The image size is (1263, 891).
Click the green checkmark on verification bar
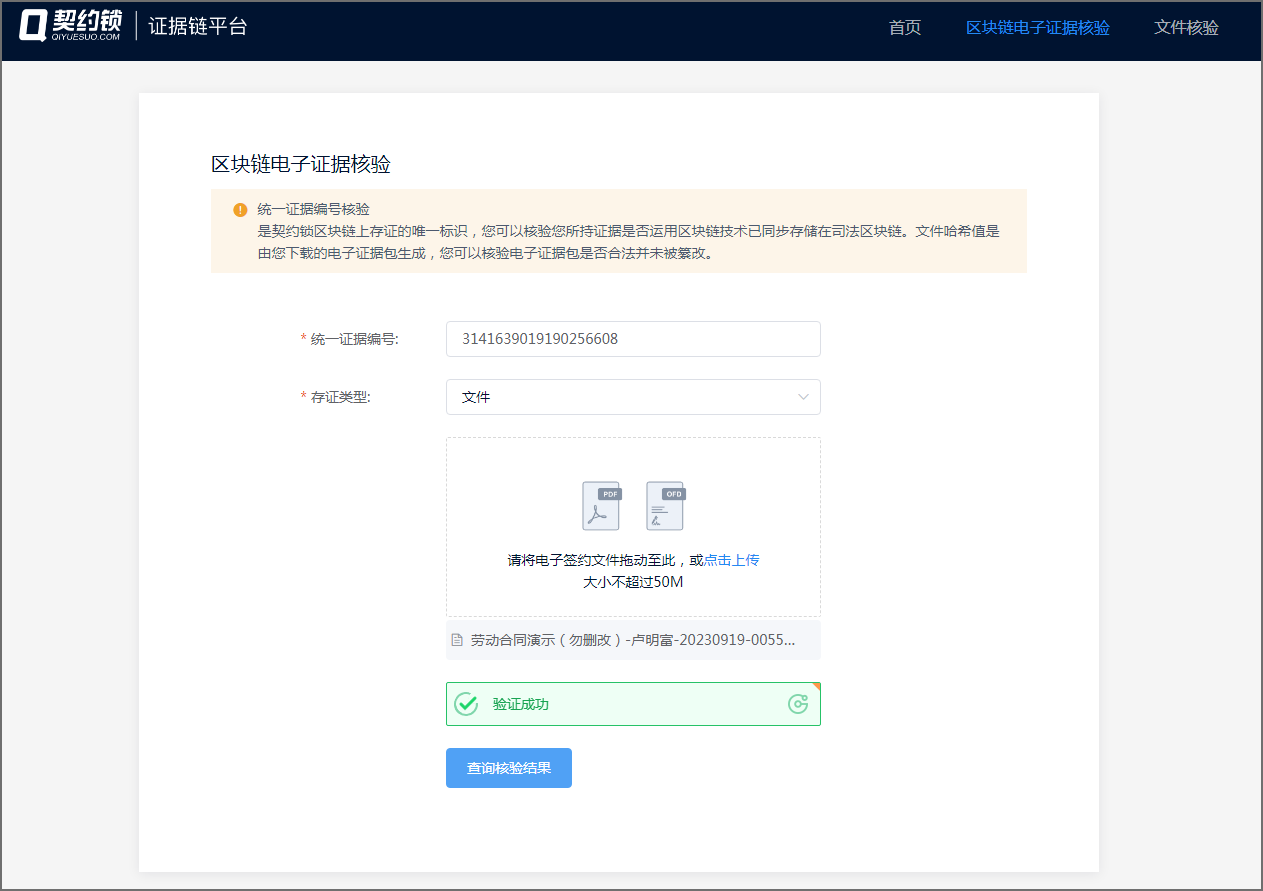point(467,703)
